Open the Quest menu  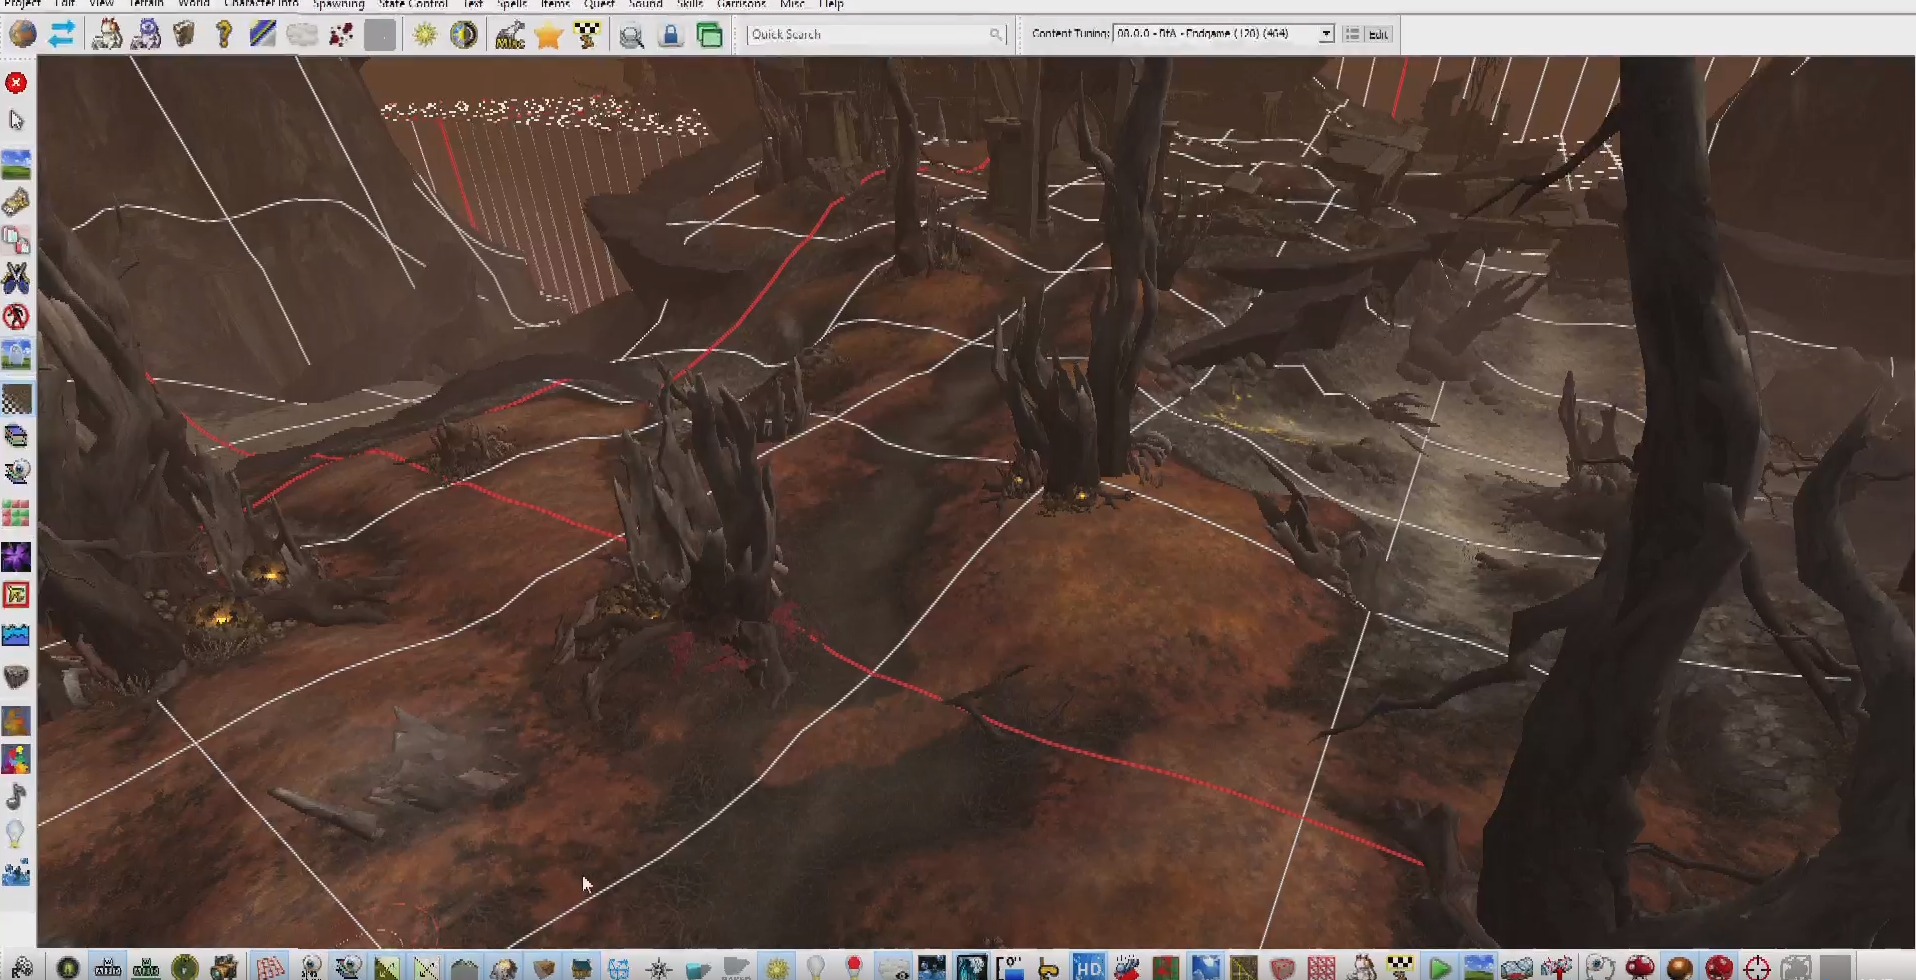pyautogui.click(x=599, y=4)
